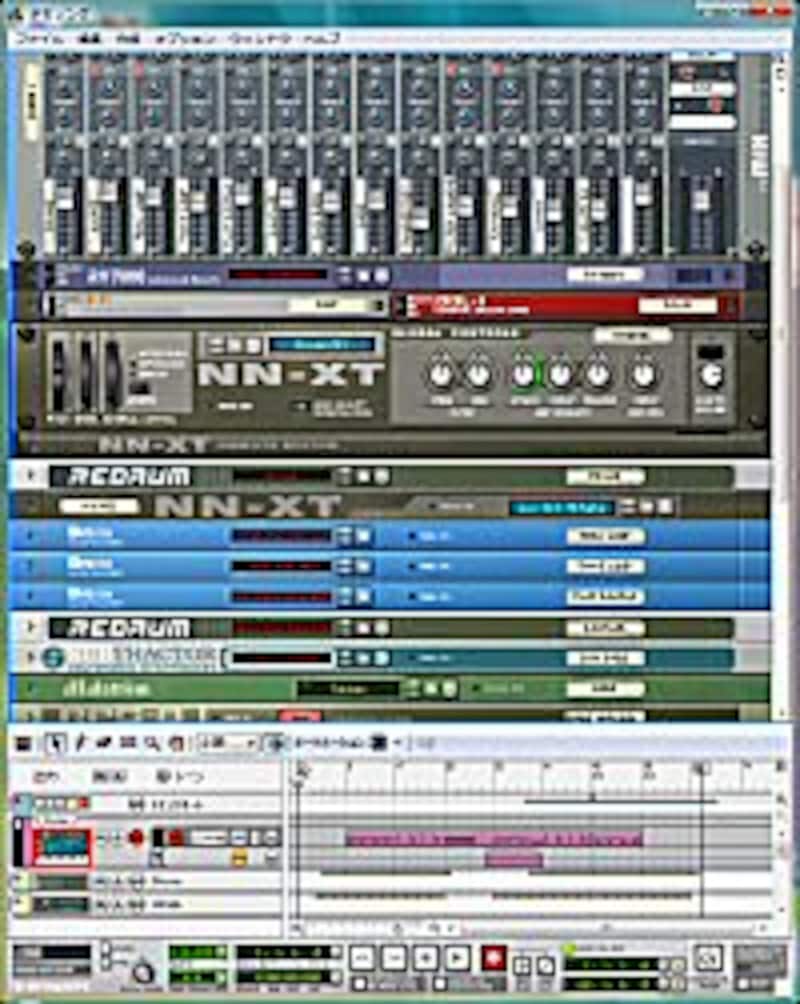Adjust the click level knob in transport
Viewport: 800px width, 1004px height.
click(143, 973)
